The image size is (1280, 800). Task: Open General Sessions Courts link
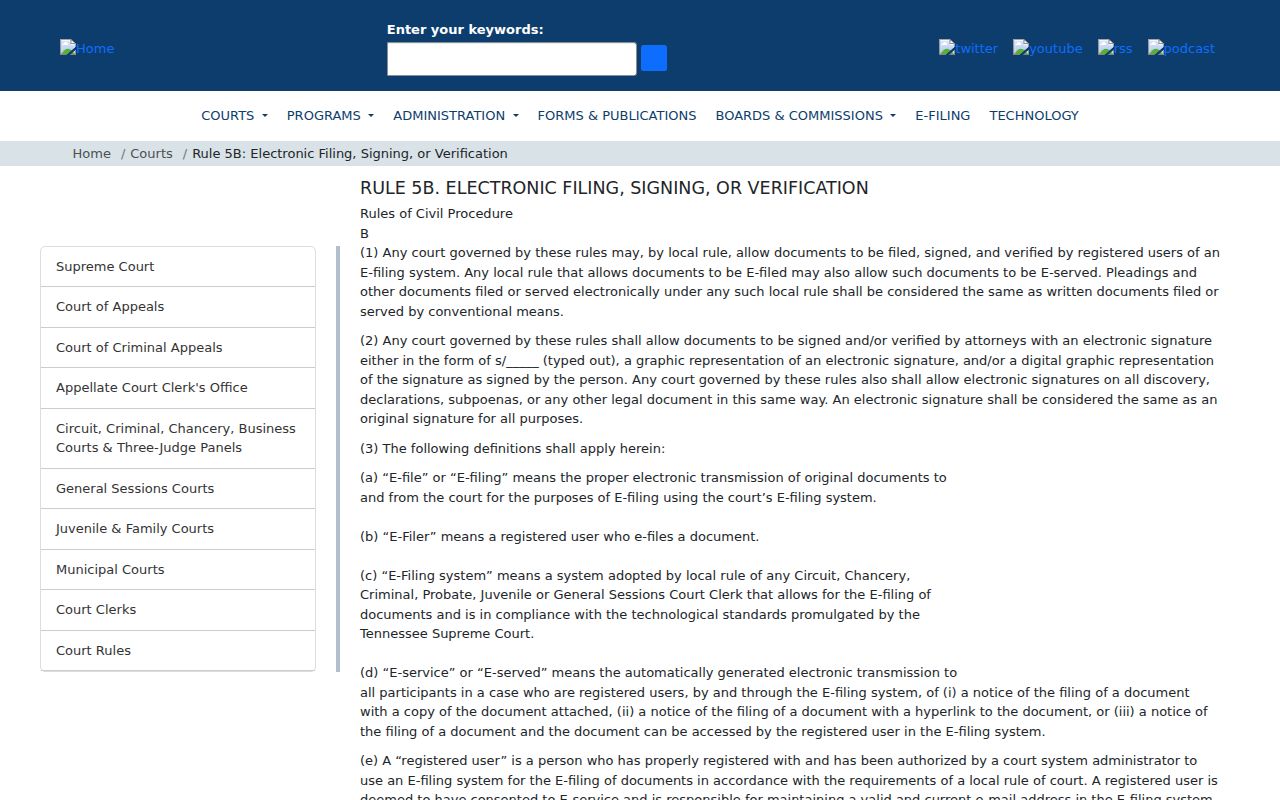click(x=178, y=489)
